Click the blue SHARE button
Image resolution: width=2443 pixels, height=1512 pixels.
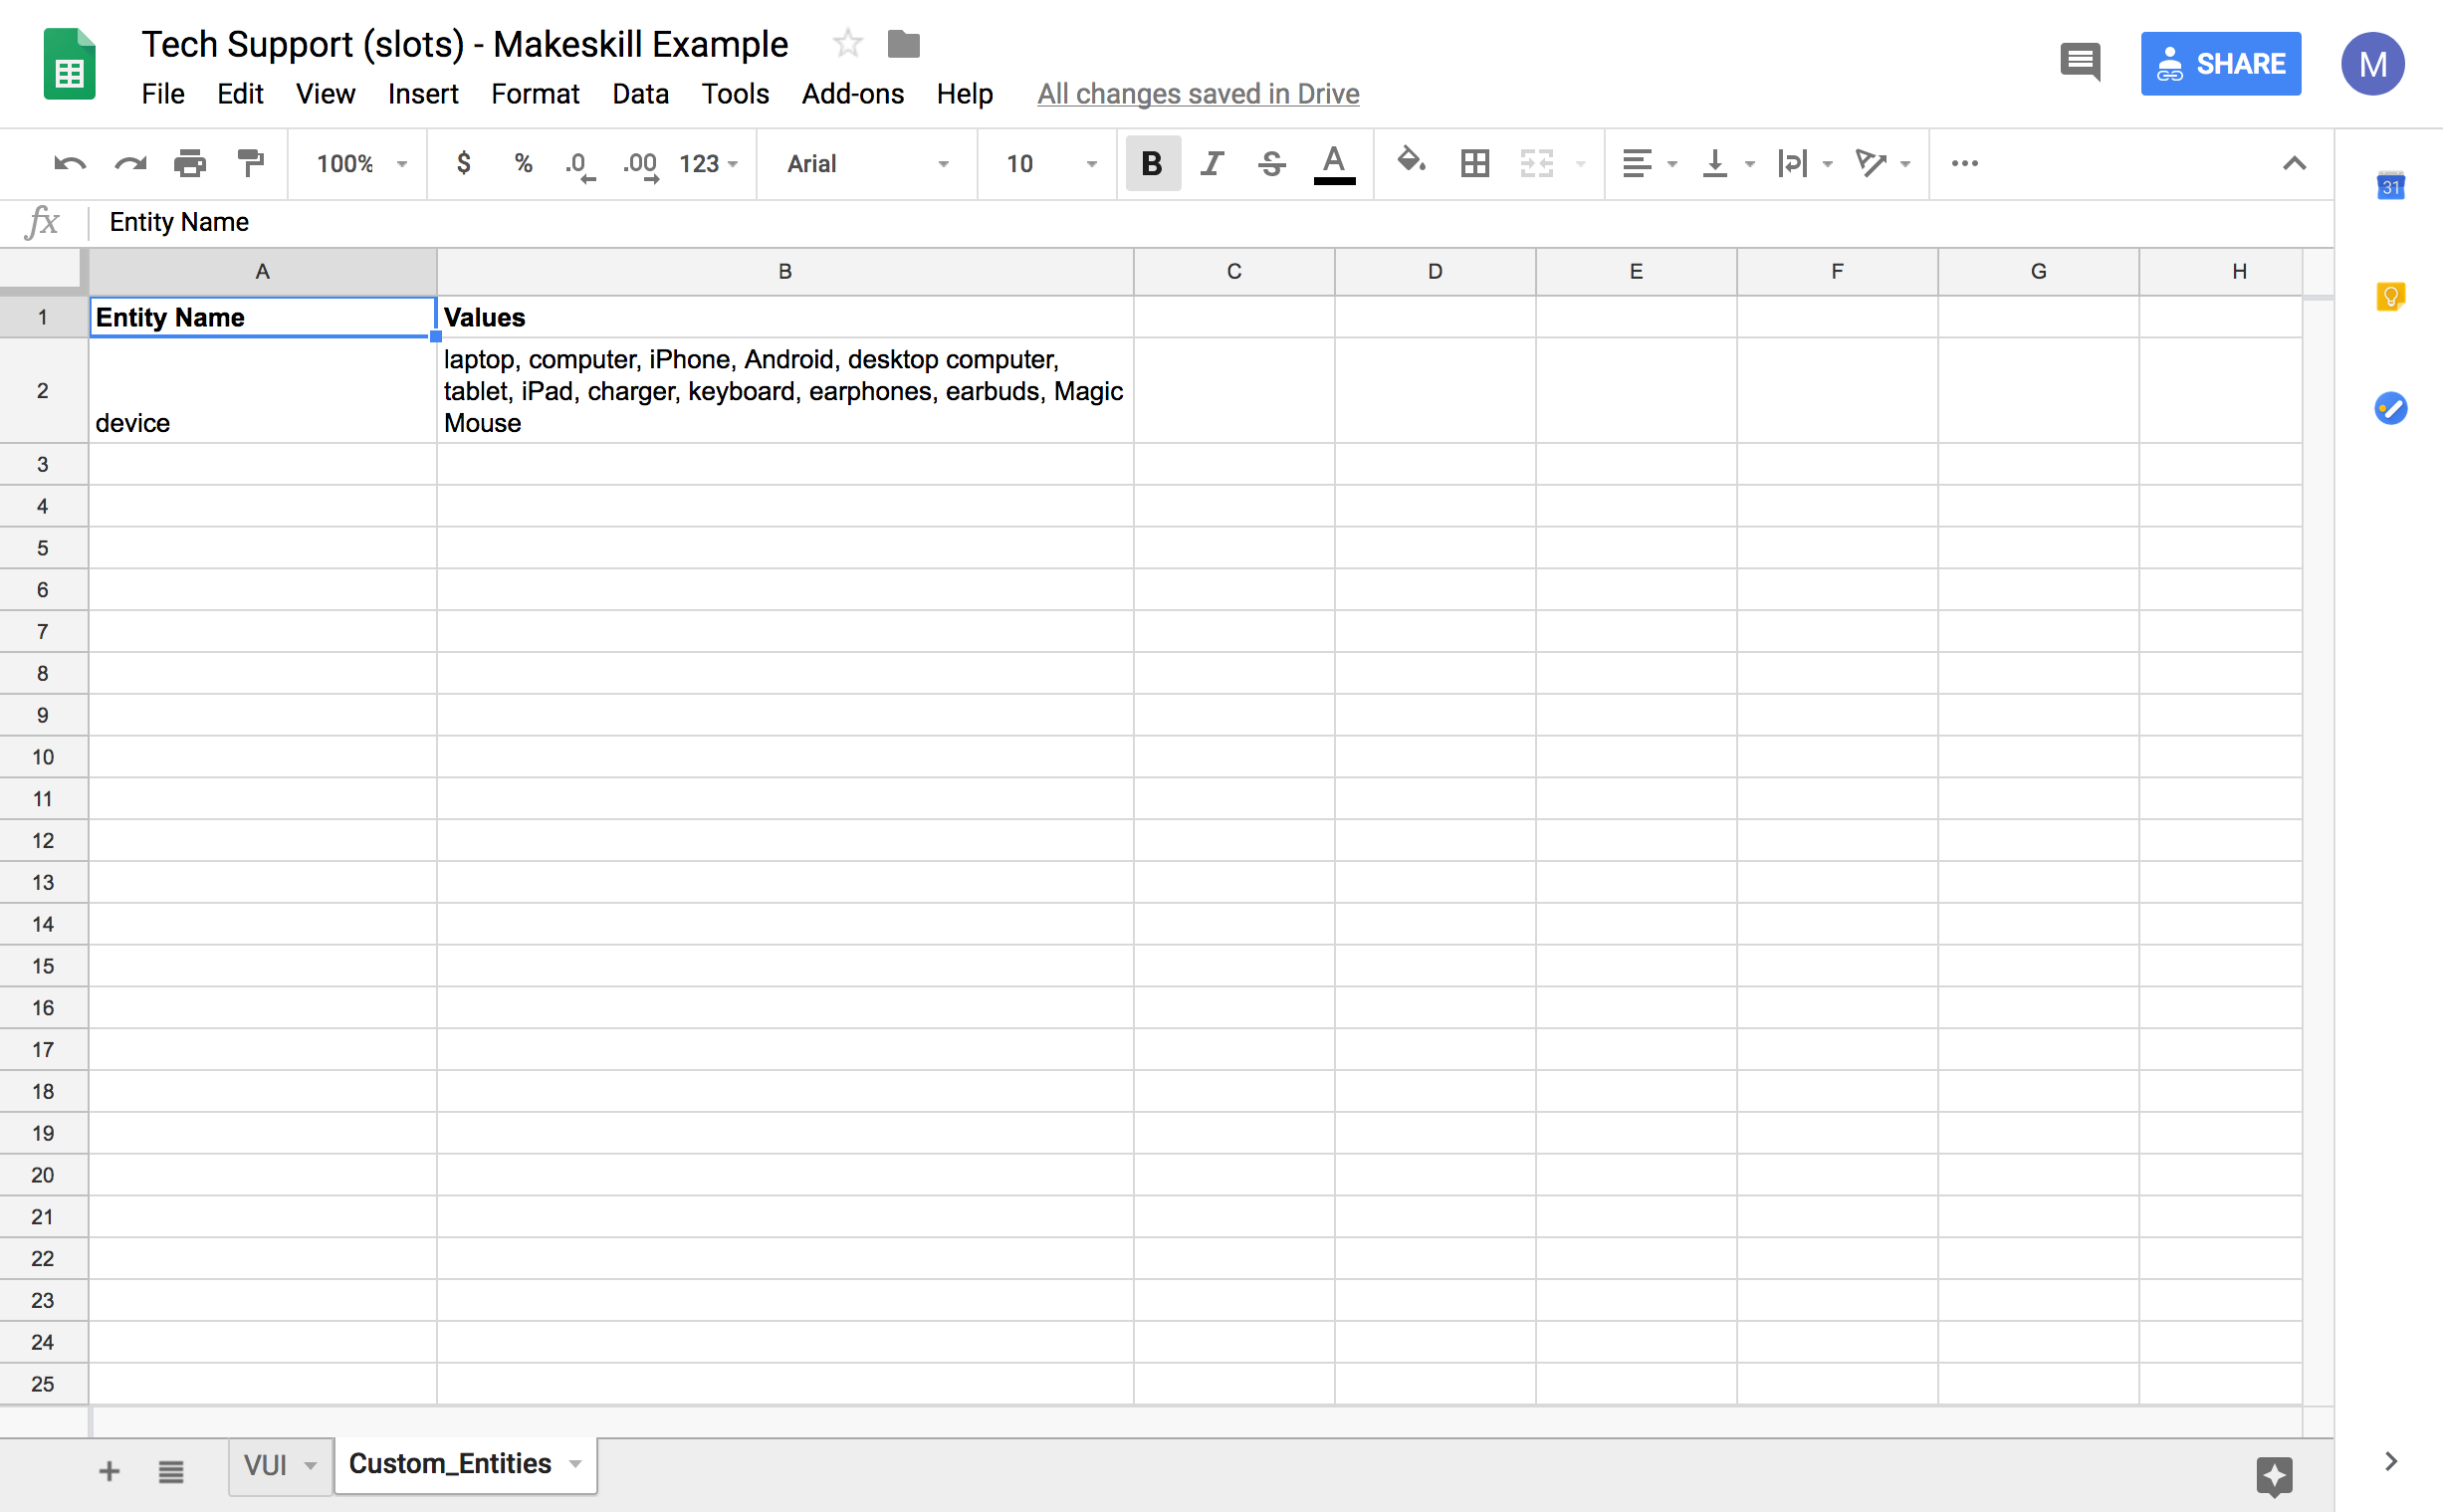tap(2220, 64)
